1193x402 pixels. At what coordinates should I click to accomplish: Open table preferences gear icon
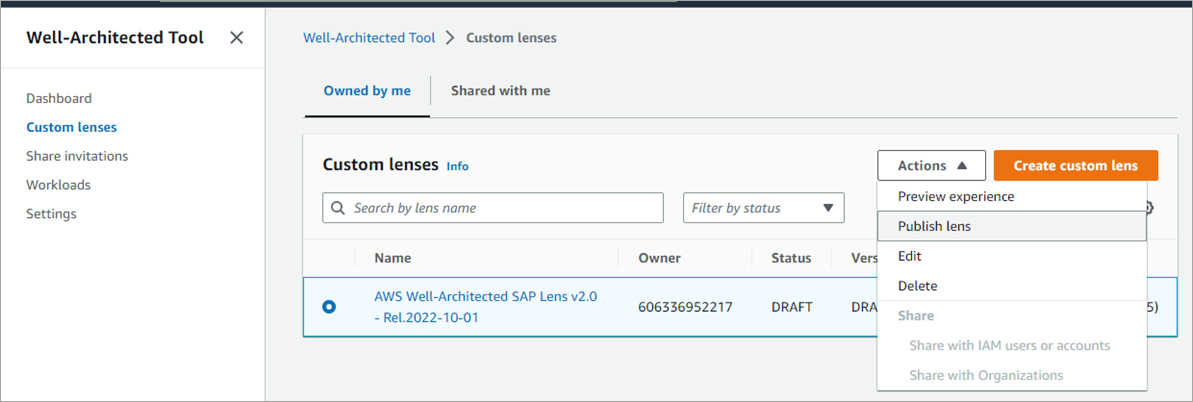[1149, 208]
